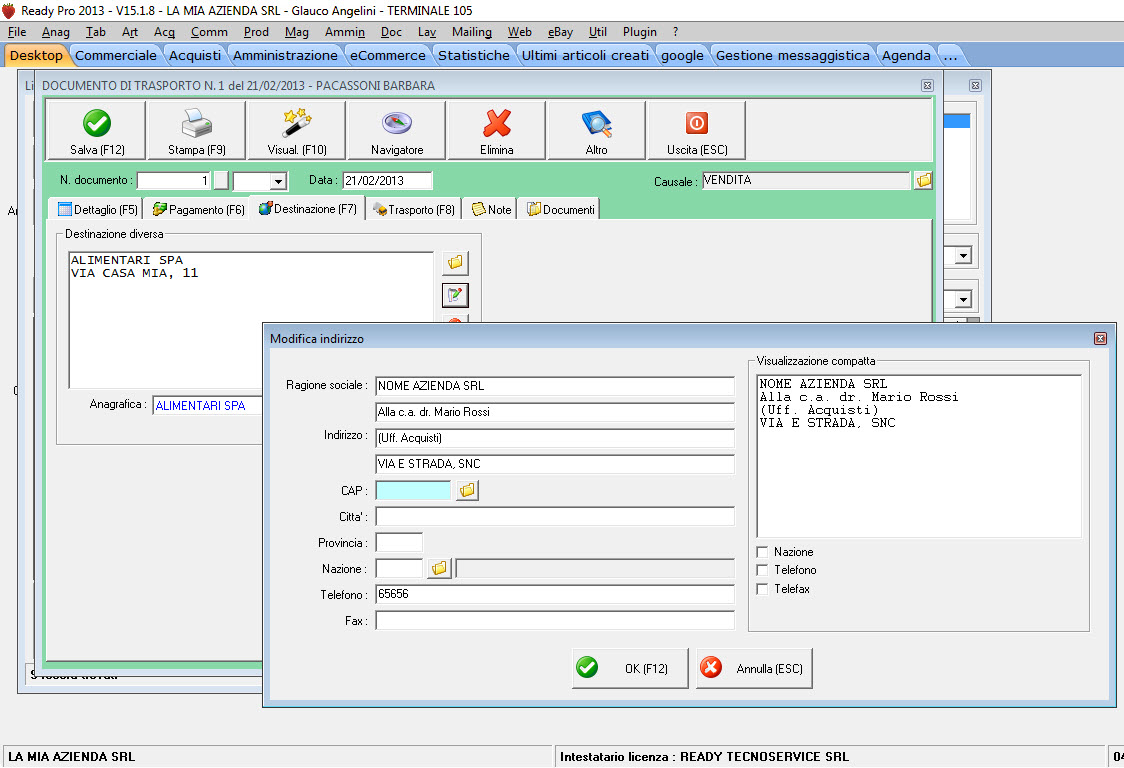
Task: Enable the Nazione checkbox
Action: pos(763,552)
